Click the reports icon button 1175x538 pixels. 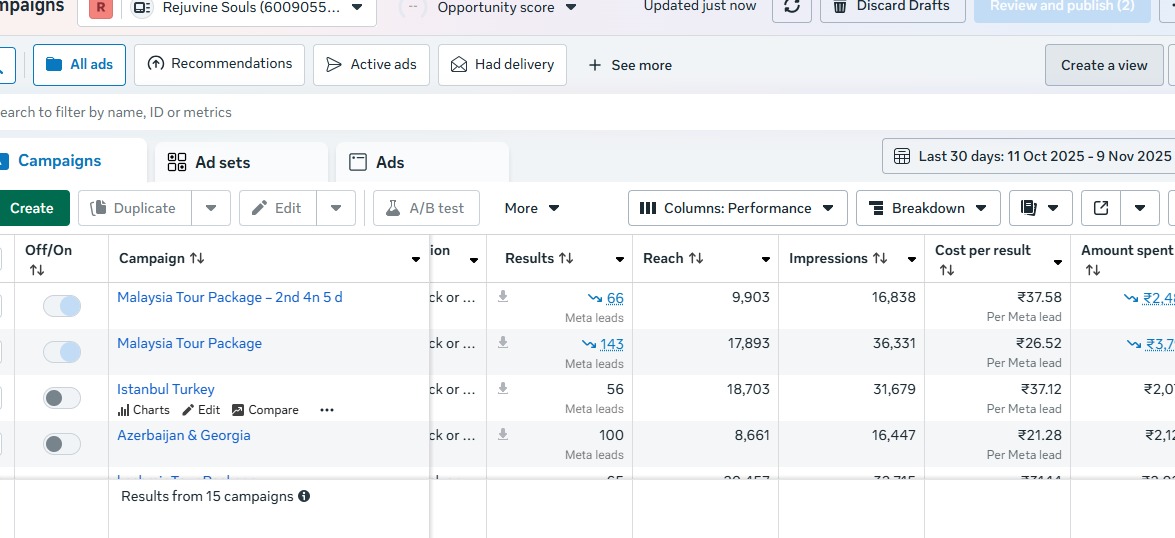tap(1029, 208)
